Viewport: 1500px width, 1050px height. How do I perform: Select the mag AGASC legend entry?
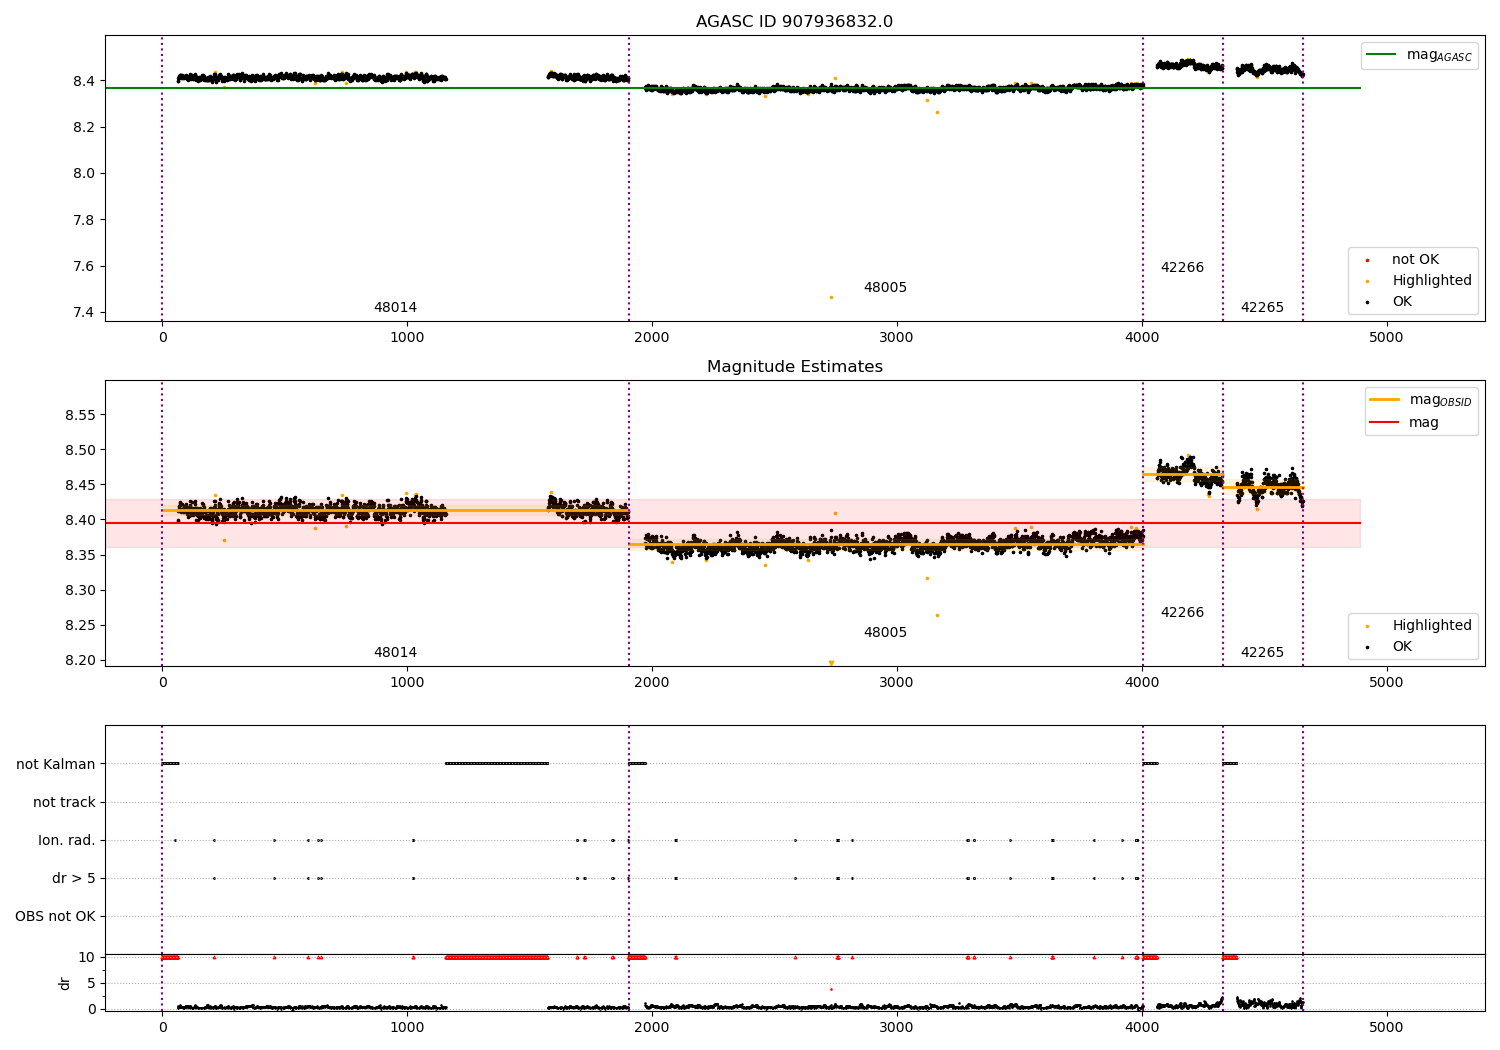(x=1419, y=55)
